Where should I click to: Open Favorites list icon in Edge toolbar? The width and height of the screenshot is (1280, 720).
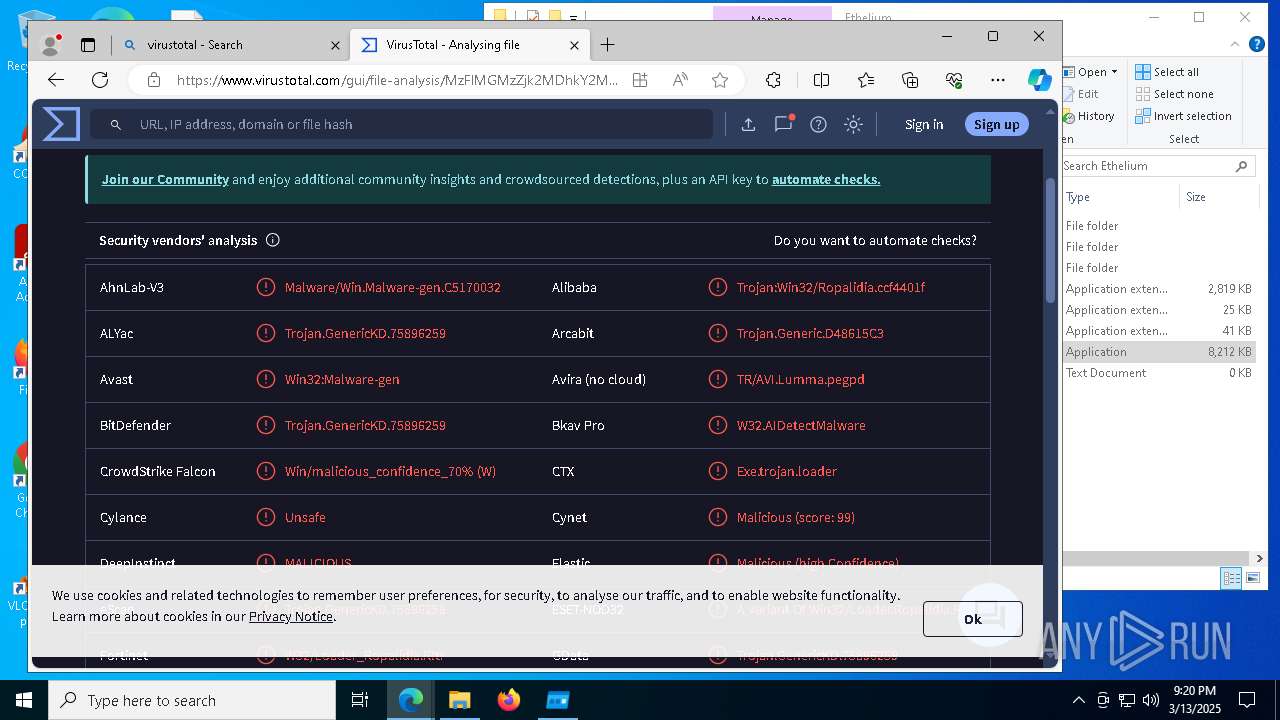coord(866,80)
